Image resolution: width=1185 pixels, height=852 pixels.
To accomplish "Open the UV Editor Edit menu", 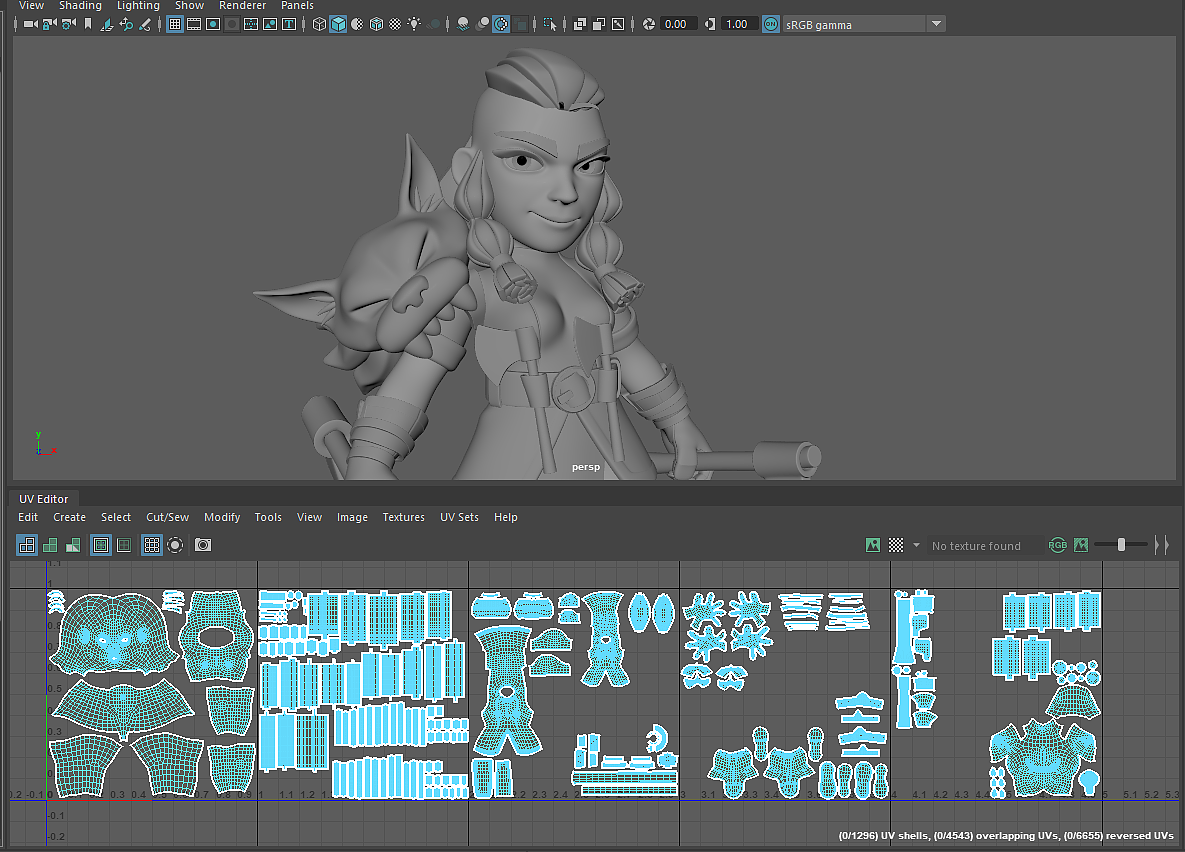I will pyautogui.click(x=28, y=517).
